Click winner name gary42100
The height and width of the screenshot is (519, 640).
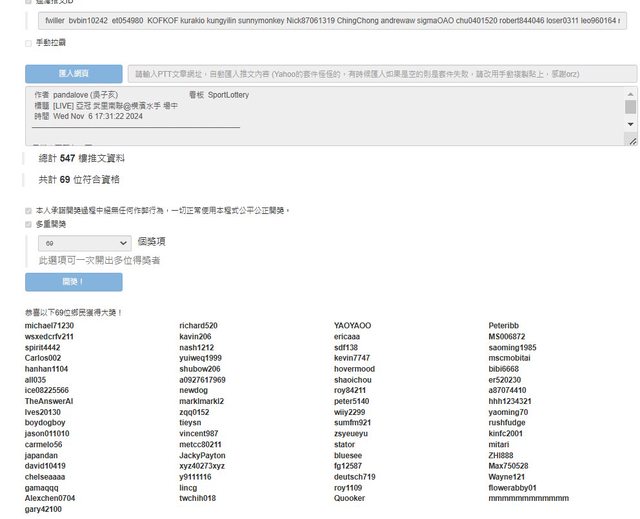click(46, 509)
